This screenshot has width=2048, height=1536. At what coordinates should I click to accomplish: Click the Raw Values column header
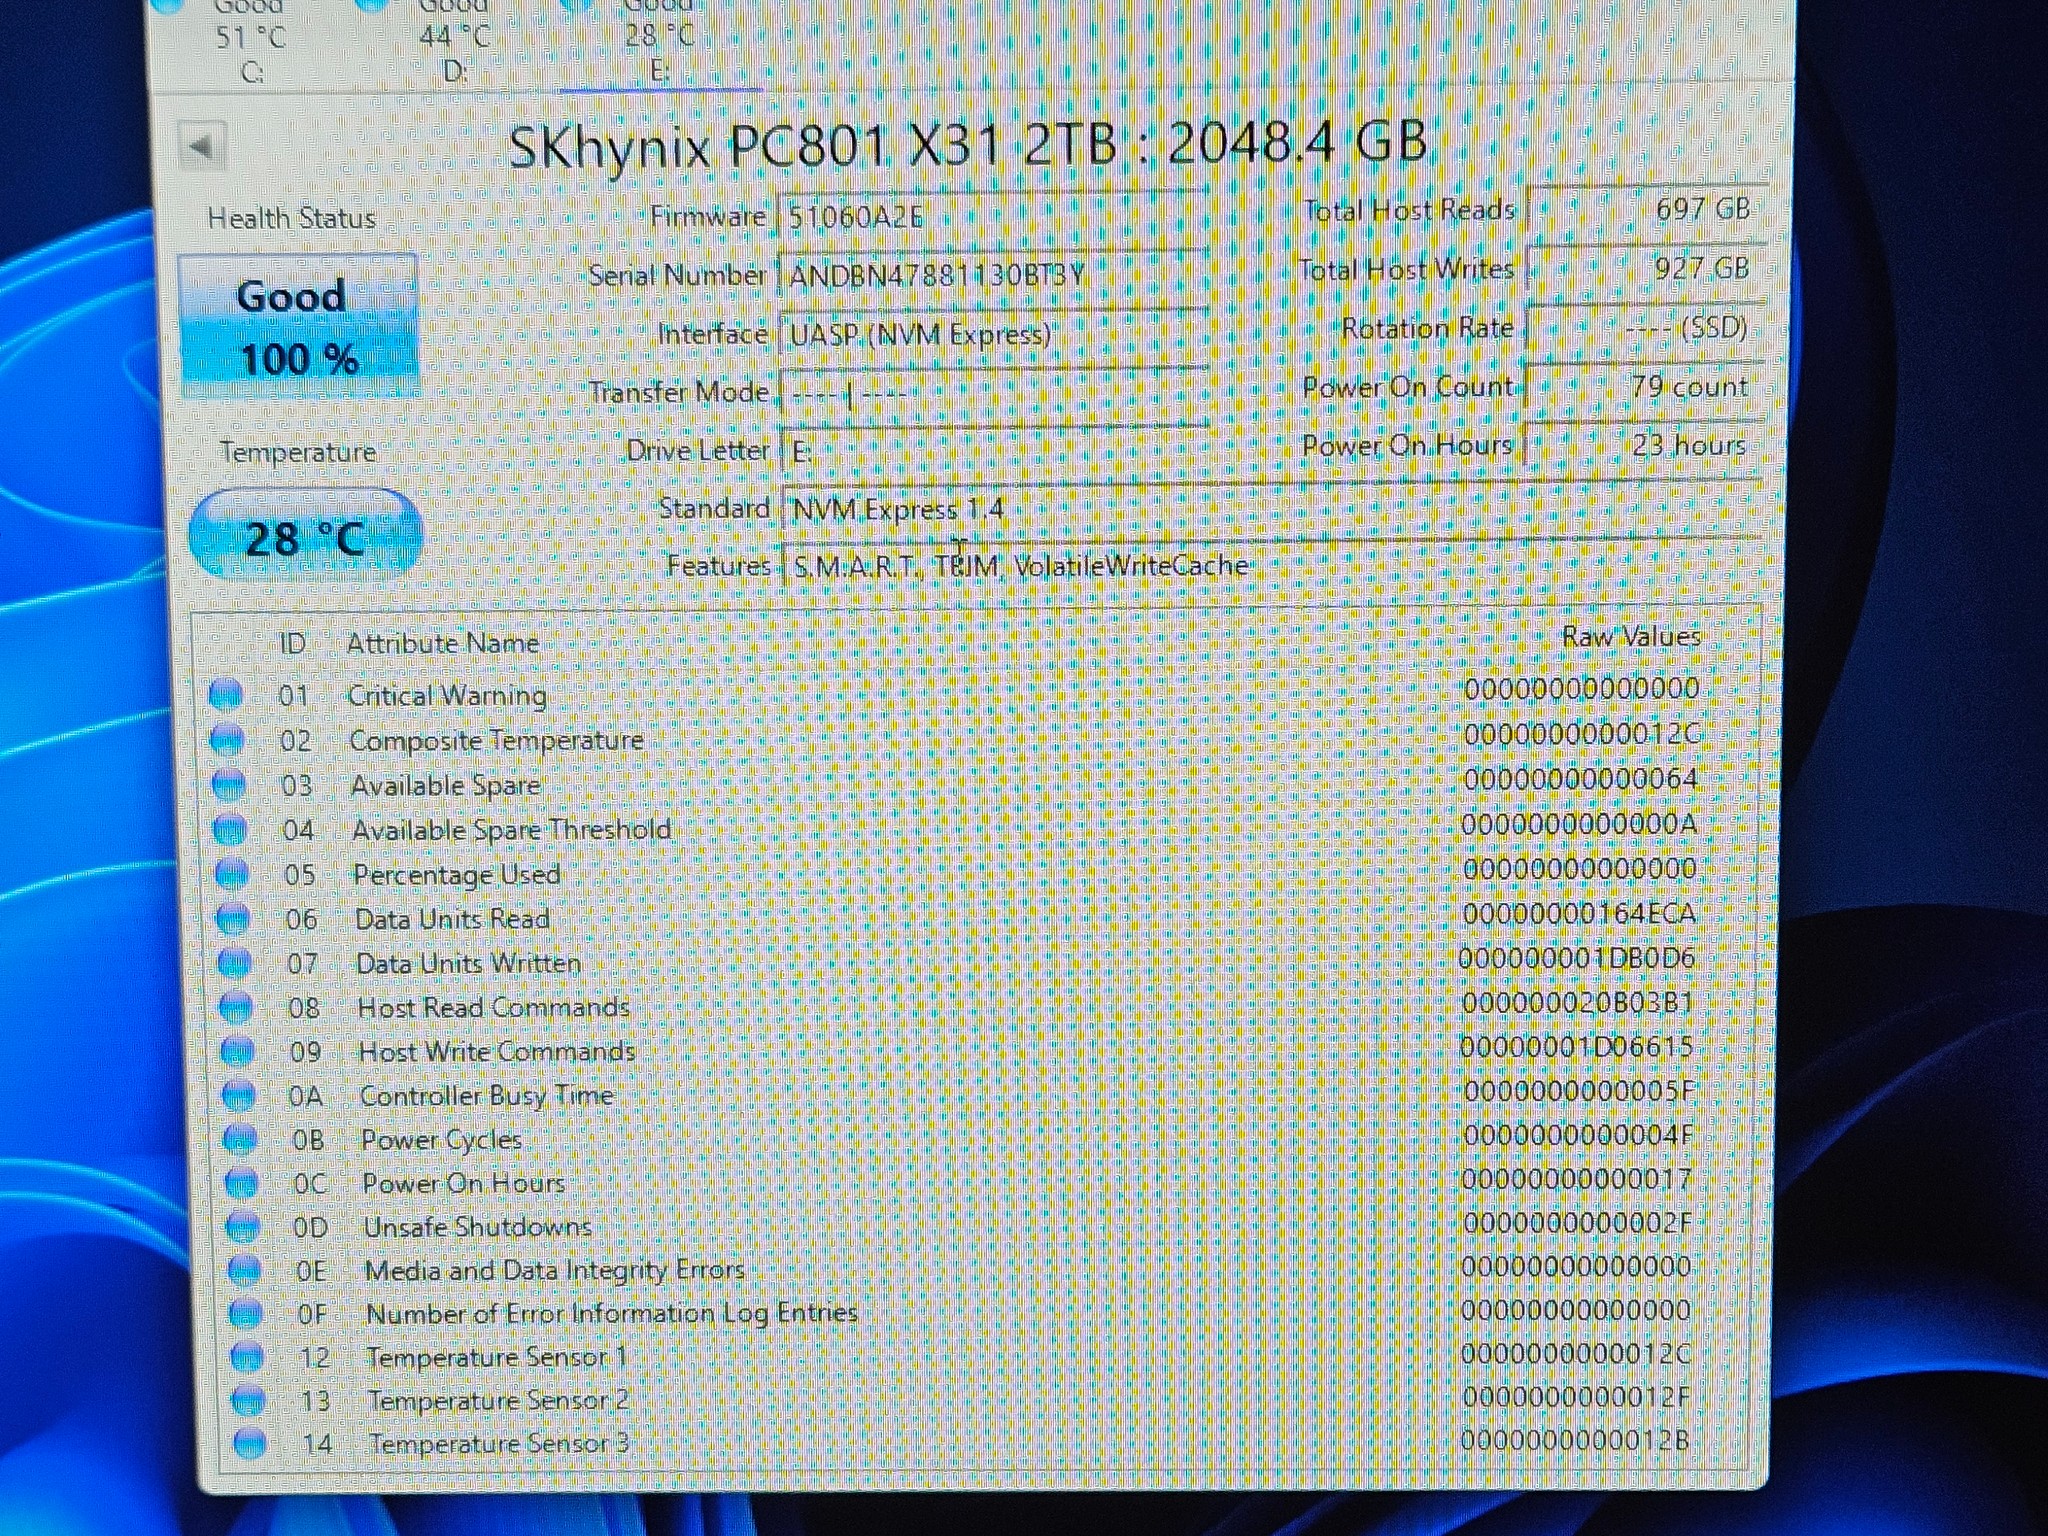pyautogui.click(x=1631, y=636)
